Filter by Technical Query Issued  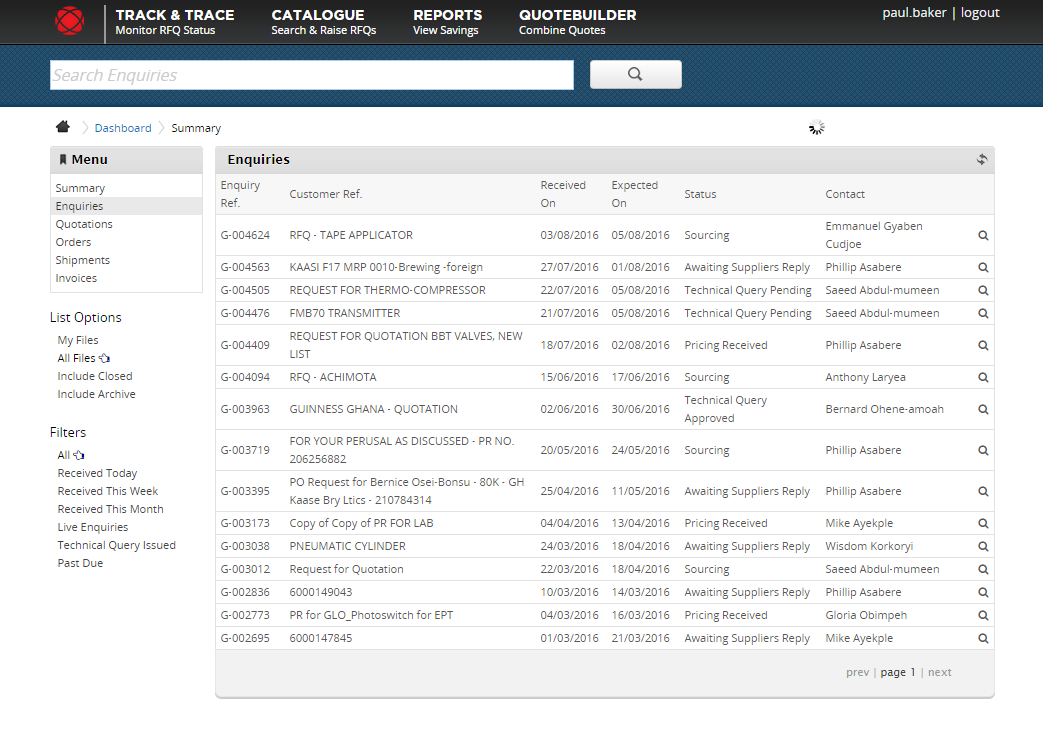click(116, 545)
